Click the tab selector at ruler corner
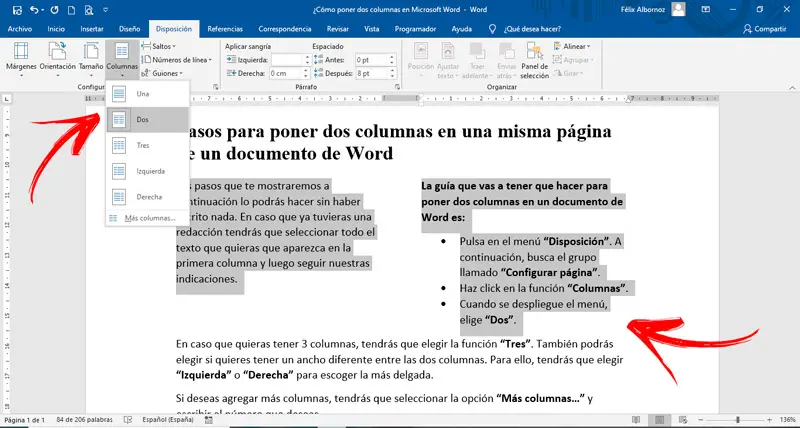The image size is (800, 428). pyautogui.click(x=6, y=98)
